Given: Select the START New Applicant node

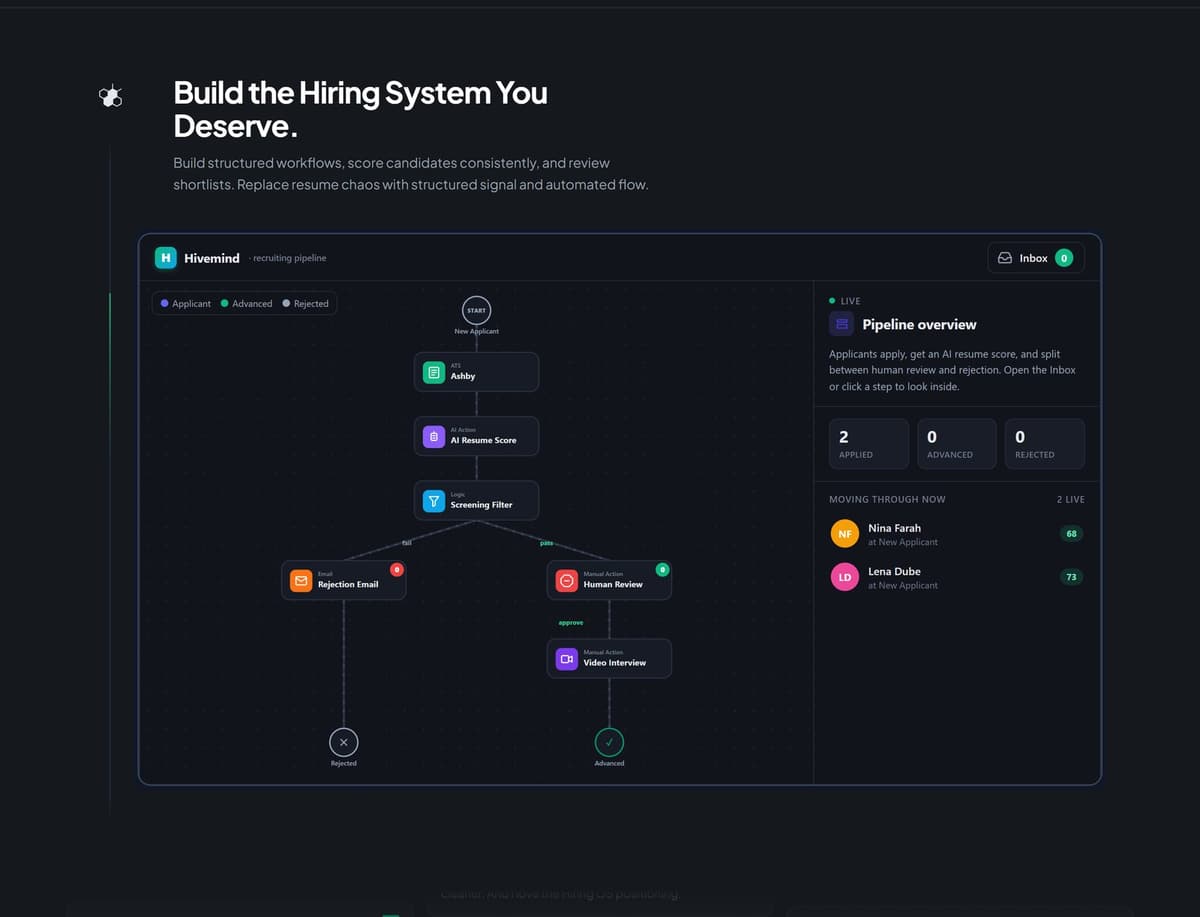Looking at the screenshot, I should [476, 310].
